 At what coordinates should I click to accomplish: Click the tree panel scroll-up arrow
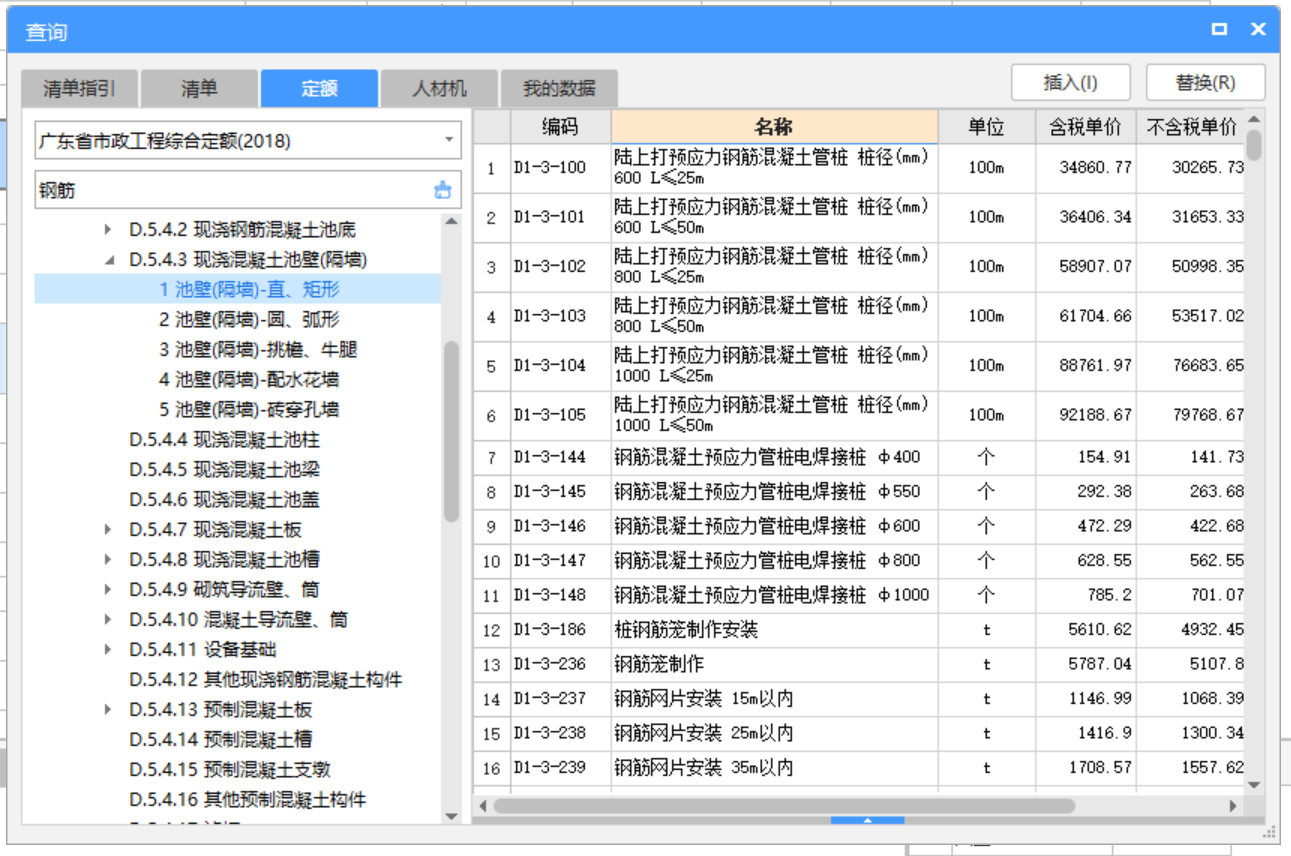pos(451,221)
